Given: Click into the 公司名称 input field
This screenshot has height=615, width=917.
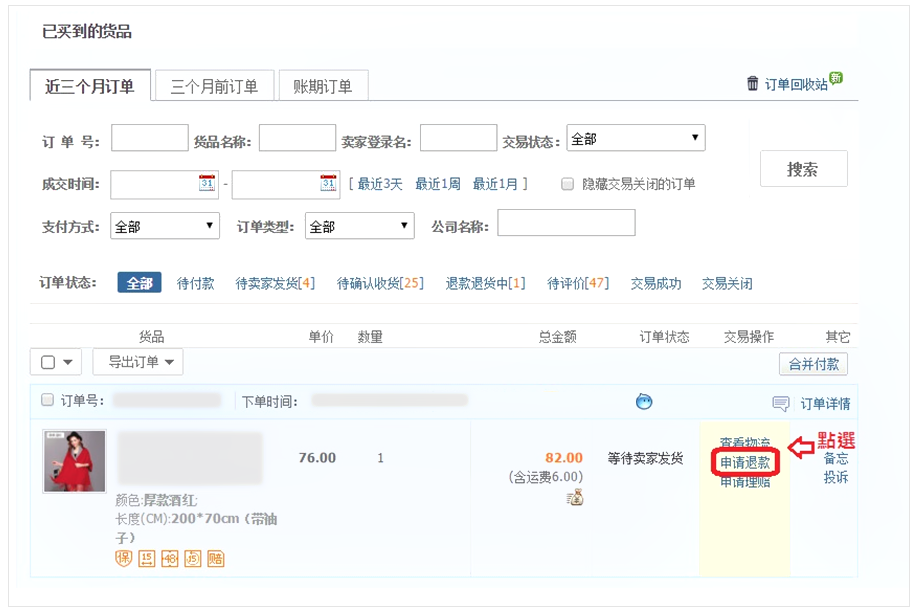Looking at the screenshot, I should coord(566,224).
